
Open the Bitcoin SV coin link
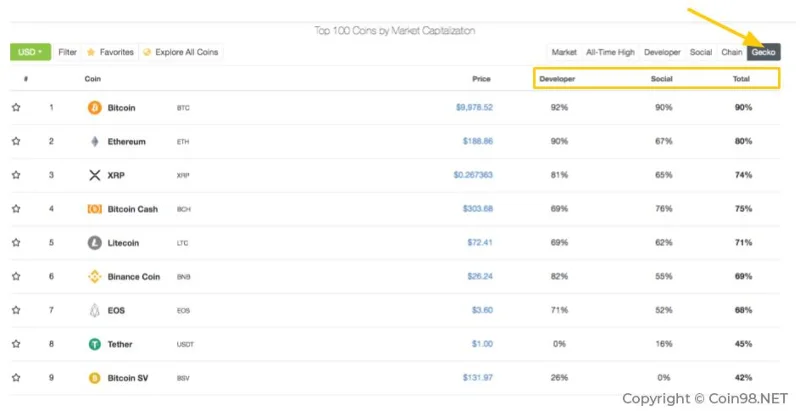pyautogui.click(x=128, y=378)
